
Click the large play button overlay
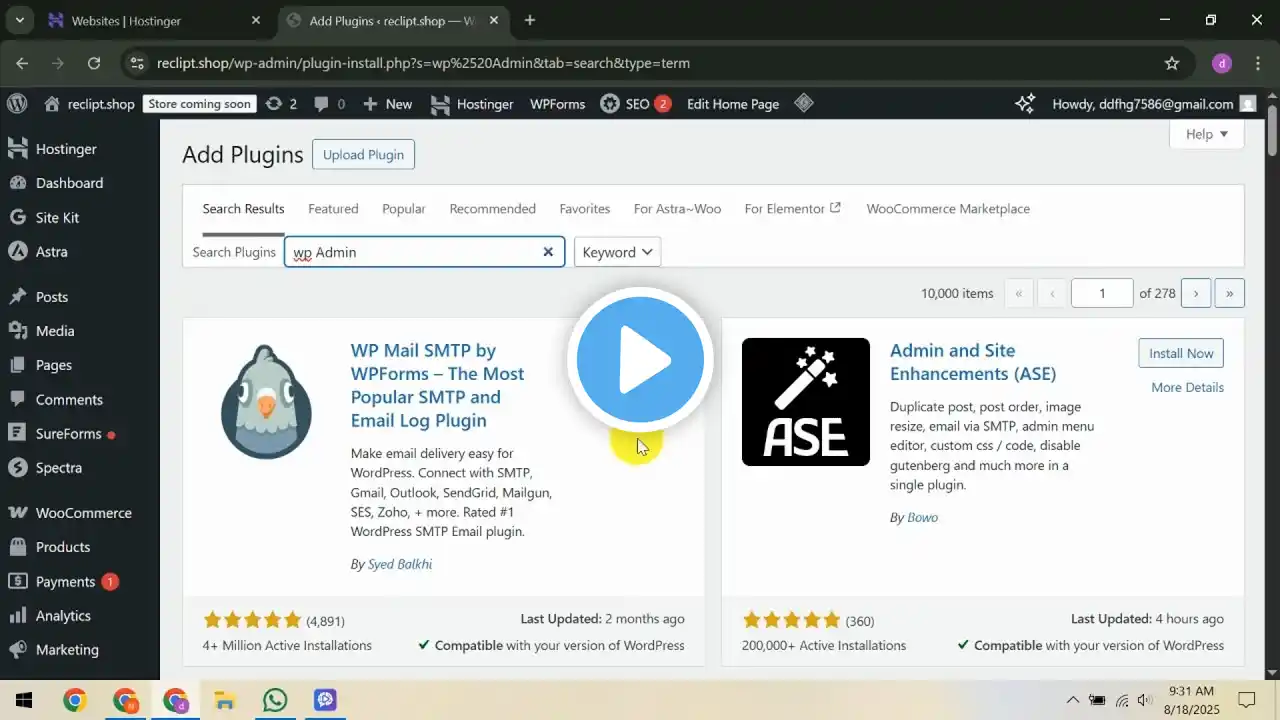pyautogui.click(x=640, y=360)
